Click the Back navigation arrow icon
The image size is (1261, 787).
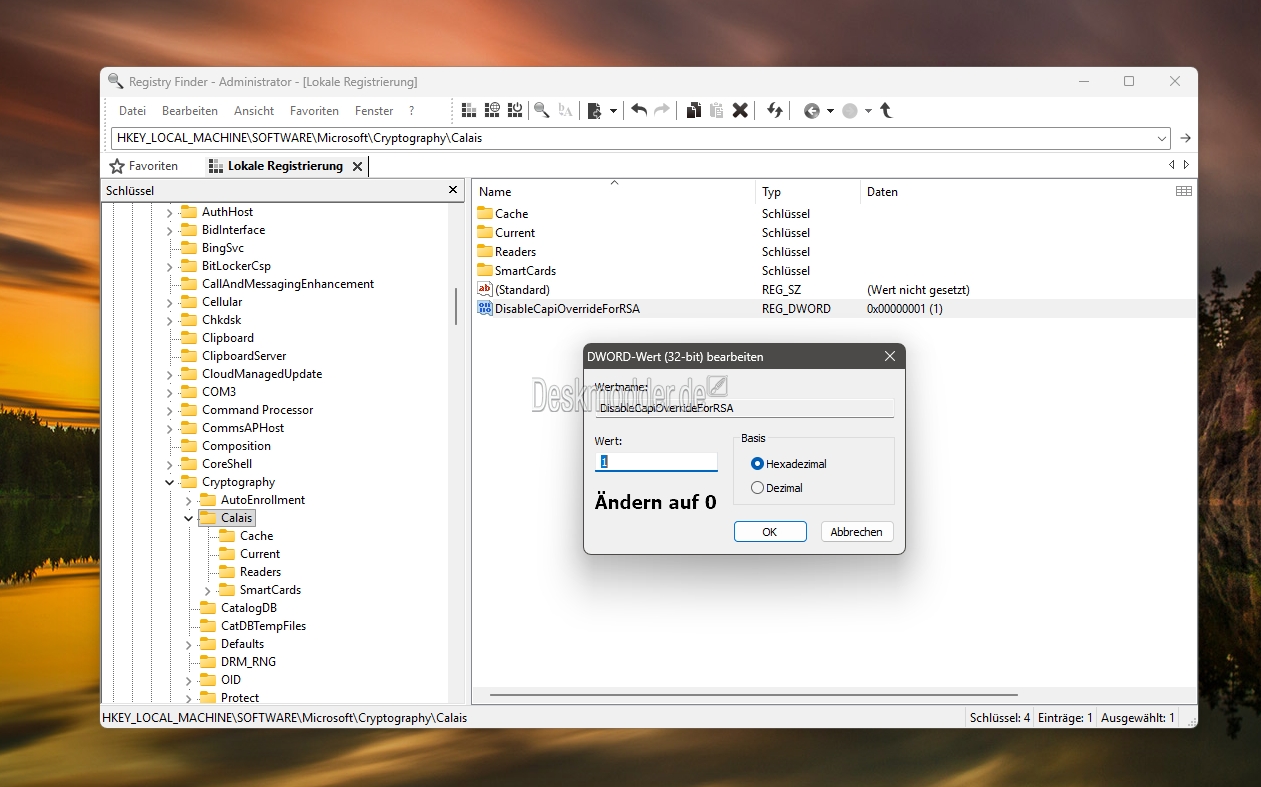[811, 110]
